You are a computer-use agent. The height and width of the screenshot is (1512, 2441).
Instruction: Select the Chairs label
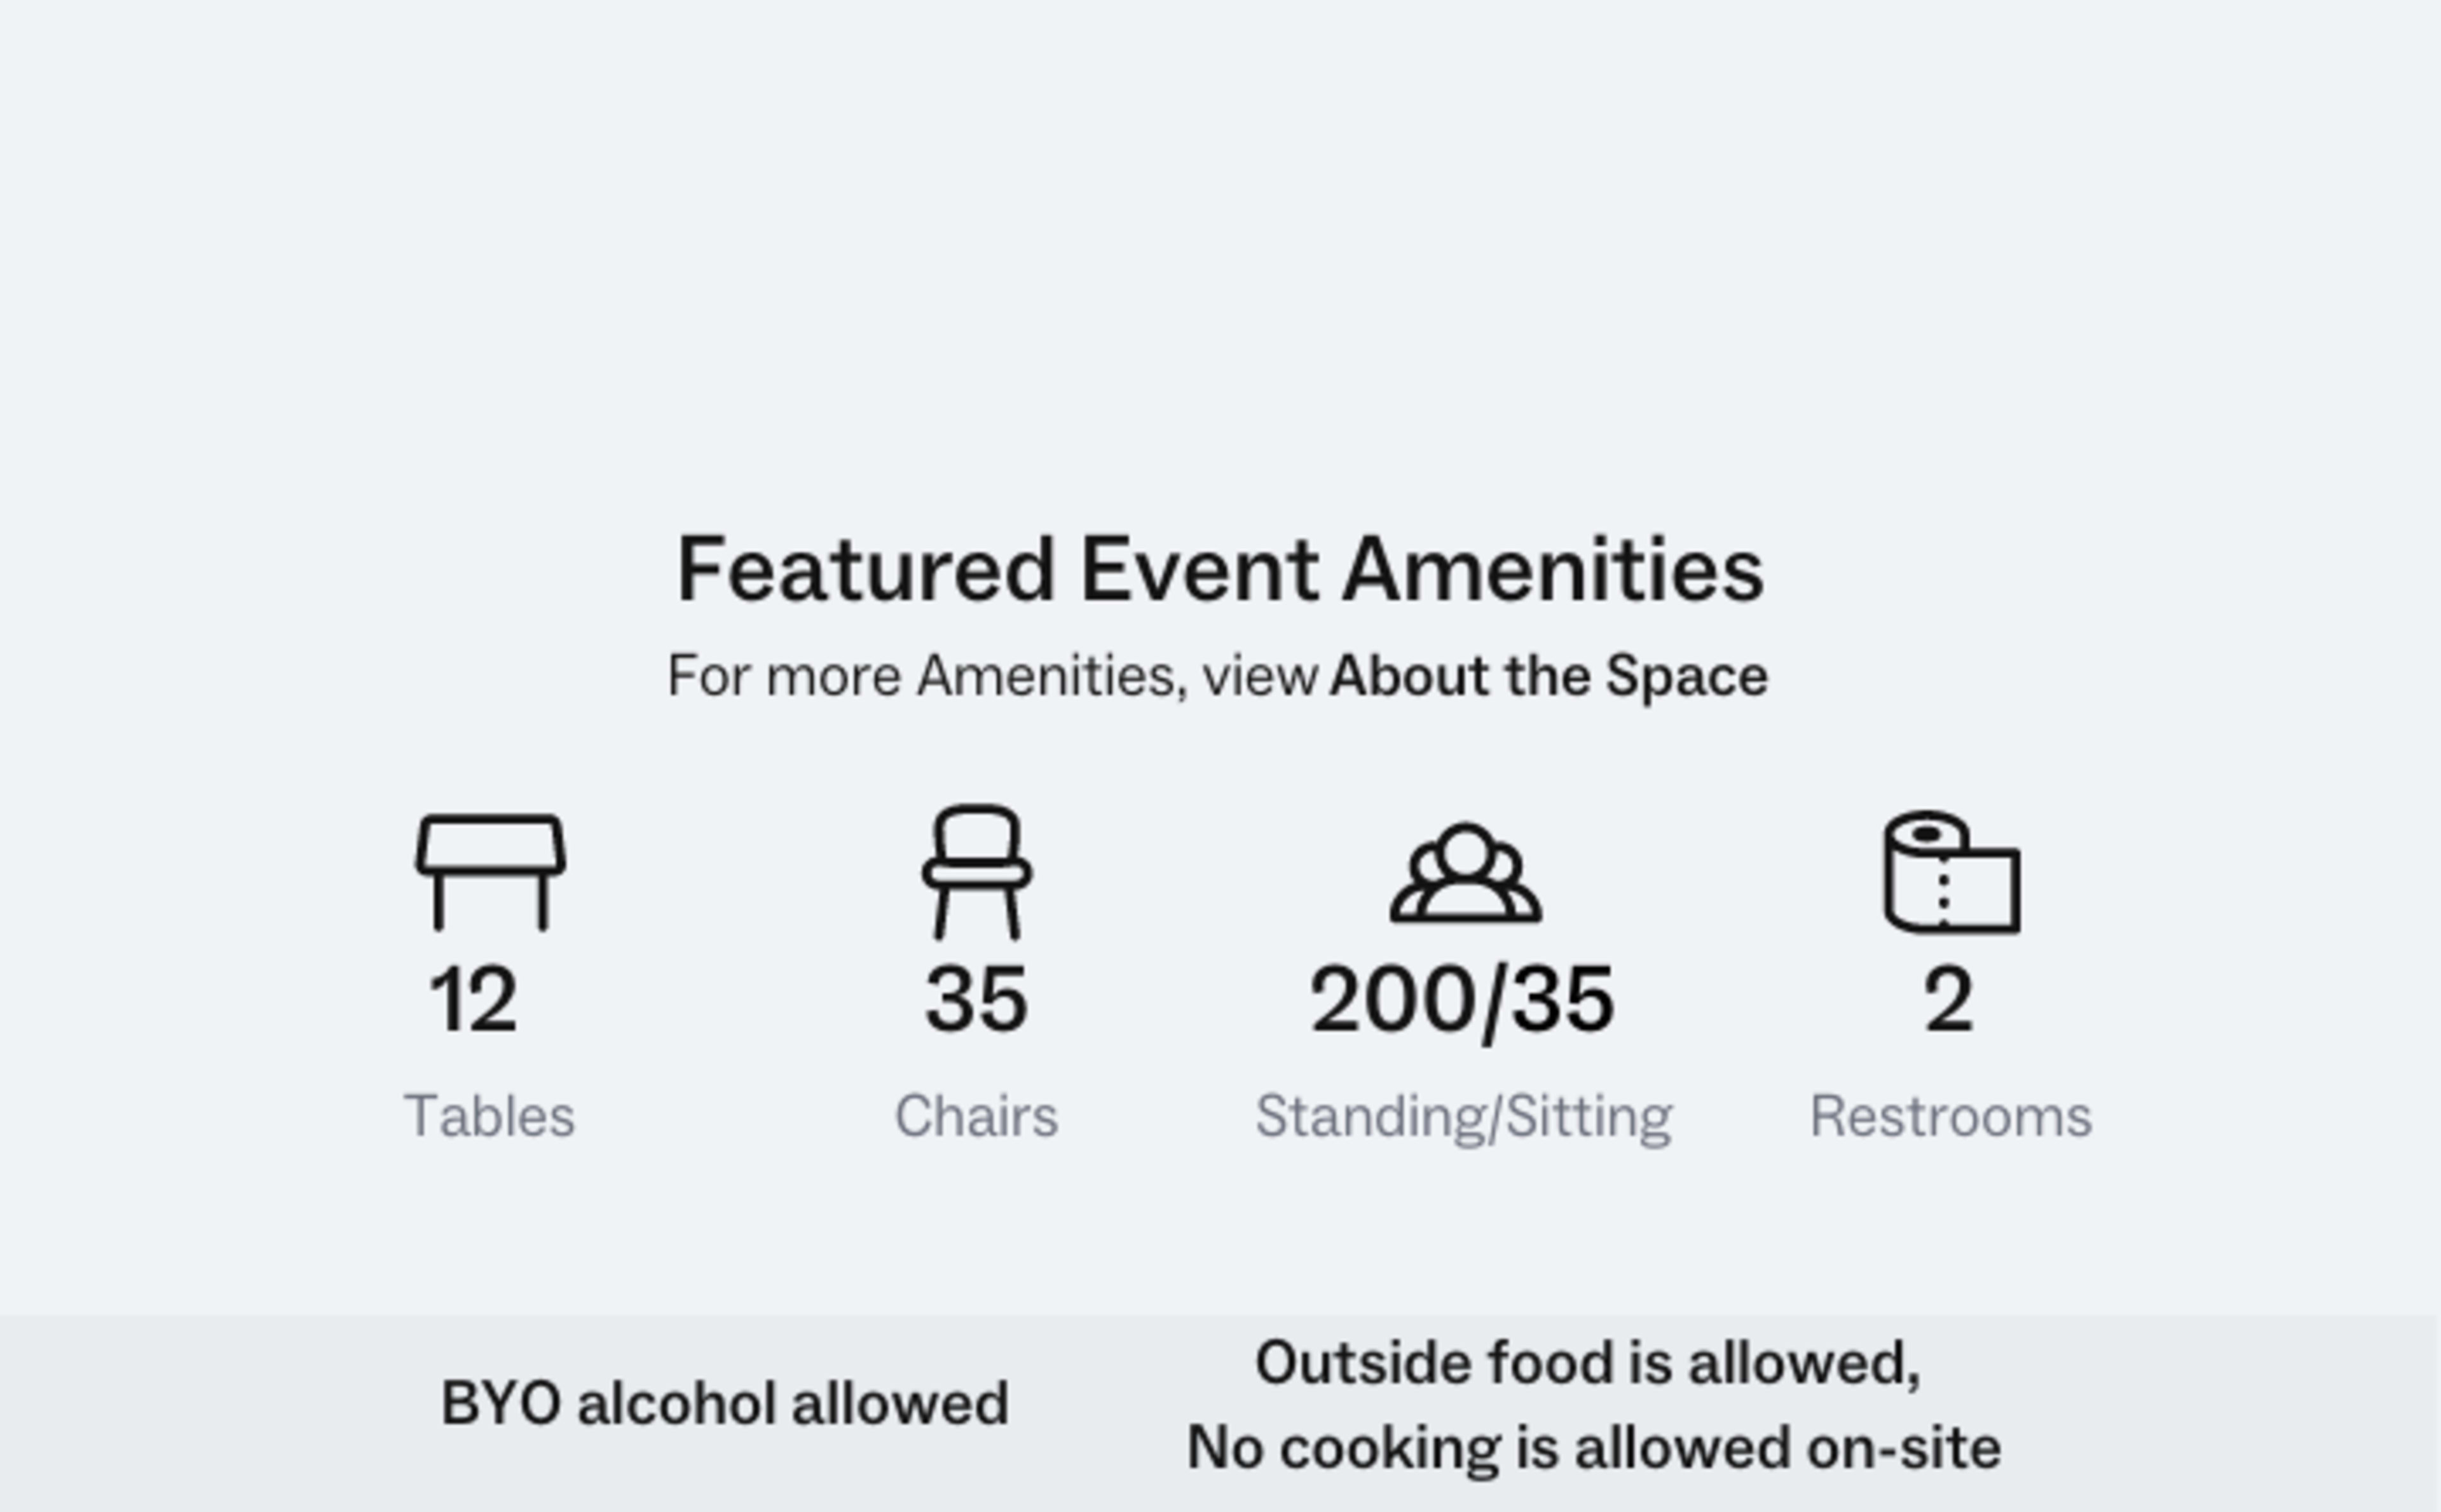(976, 1116)
